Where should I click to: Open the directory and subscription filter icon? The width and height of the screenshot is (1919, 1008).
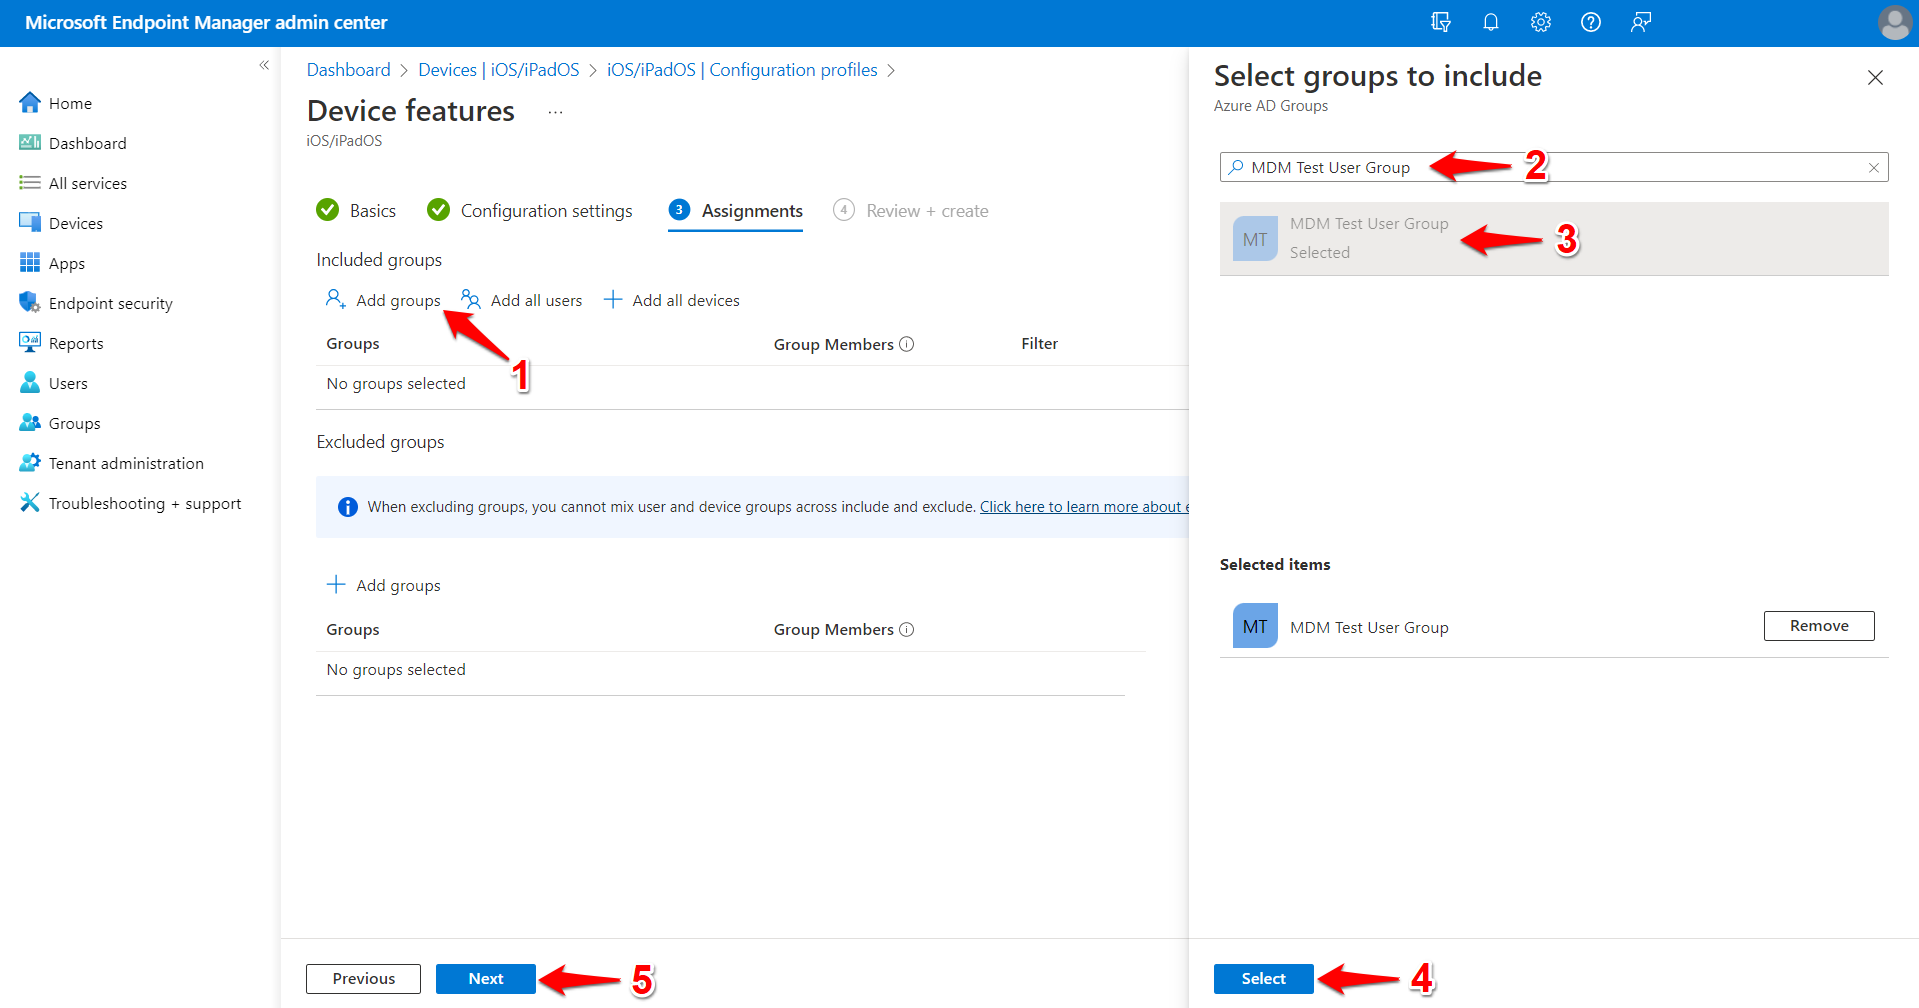pyautogui.click(x=1440, y=22)
